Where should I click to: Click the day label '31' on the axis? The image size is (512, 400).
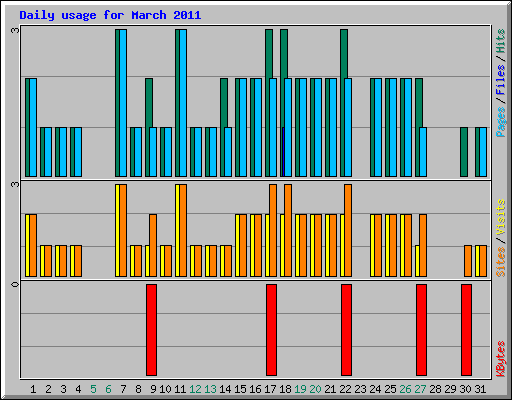[x=480, y=389]
